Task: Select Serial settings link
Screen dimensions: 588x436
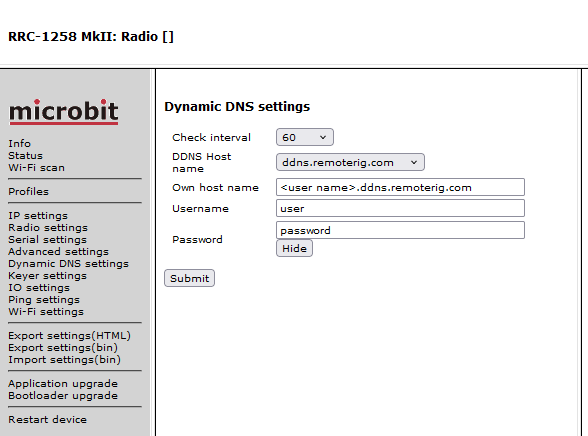Action: pyautogui.click(x=47, y=240)
